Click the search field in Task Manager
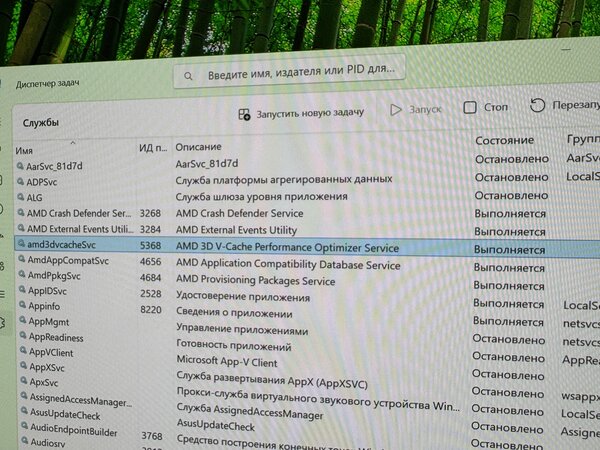Viewport: 600px width, 450px height. [x=289, y=73]
